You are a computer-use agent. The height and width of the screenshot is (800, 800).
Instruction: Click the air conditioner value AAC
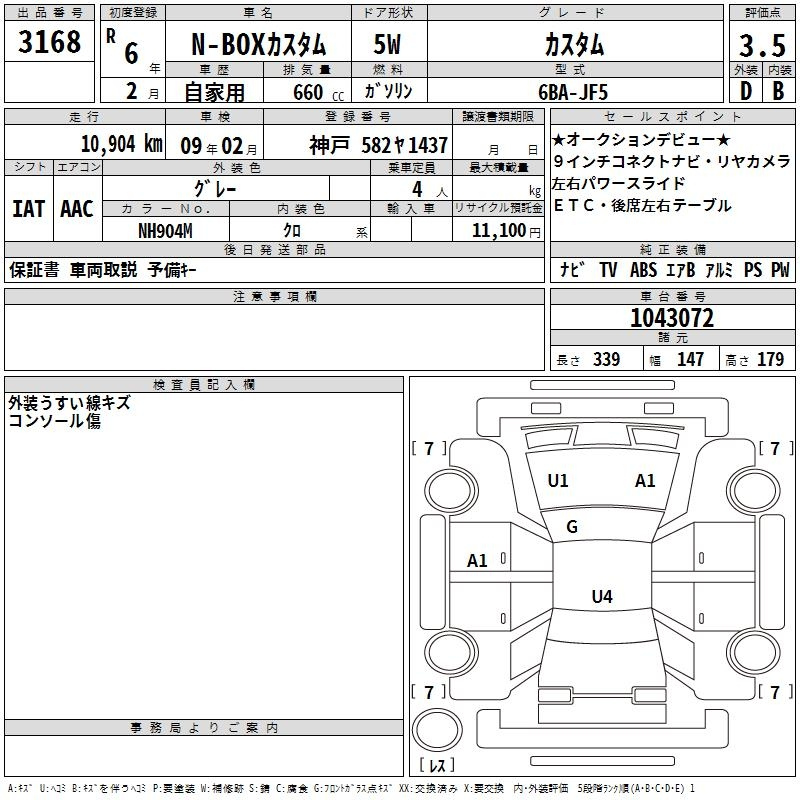[77, 209]
